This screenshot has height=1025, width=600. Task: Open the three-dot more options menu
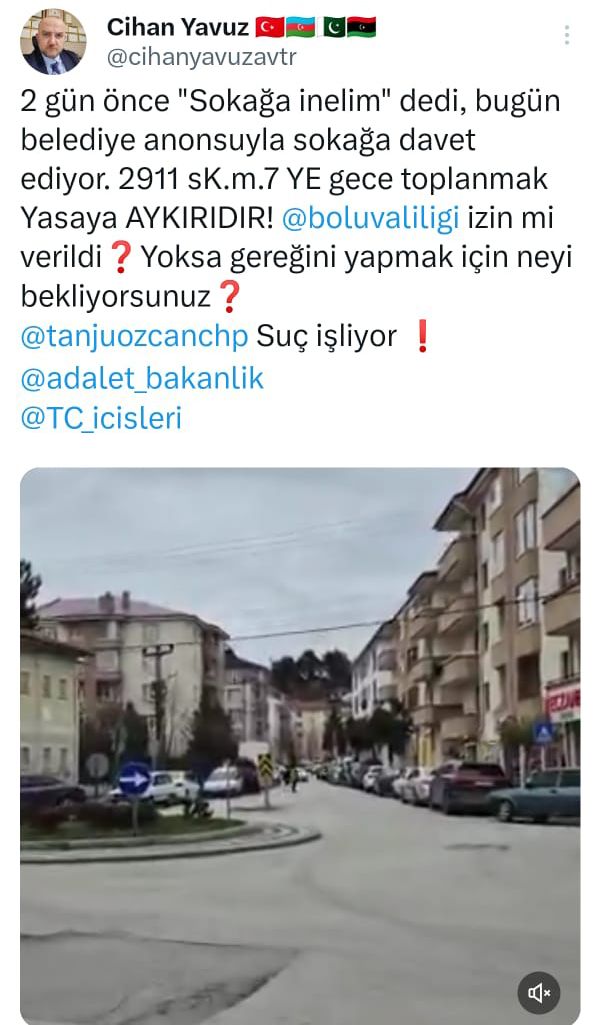[x=567, y=35]
